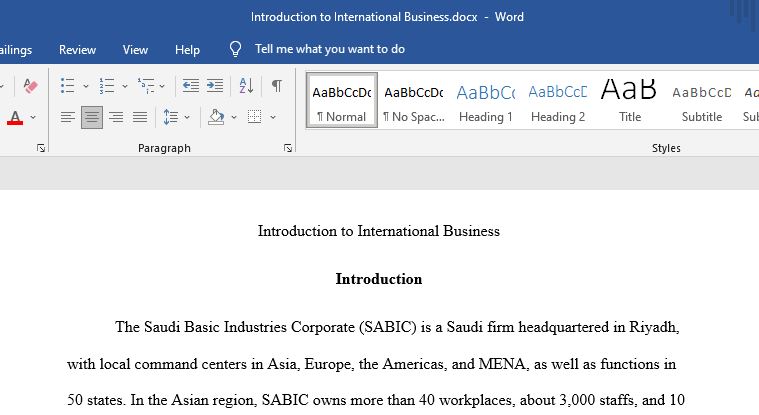Screen dimensions: 759x415
Task: Click the 'Tell me what you want to do' box
Action: pyautogui.click(x=330, y=49)
